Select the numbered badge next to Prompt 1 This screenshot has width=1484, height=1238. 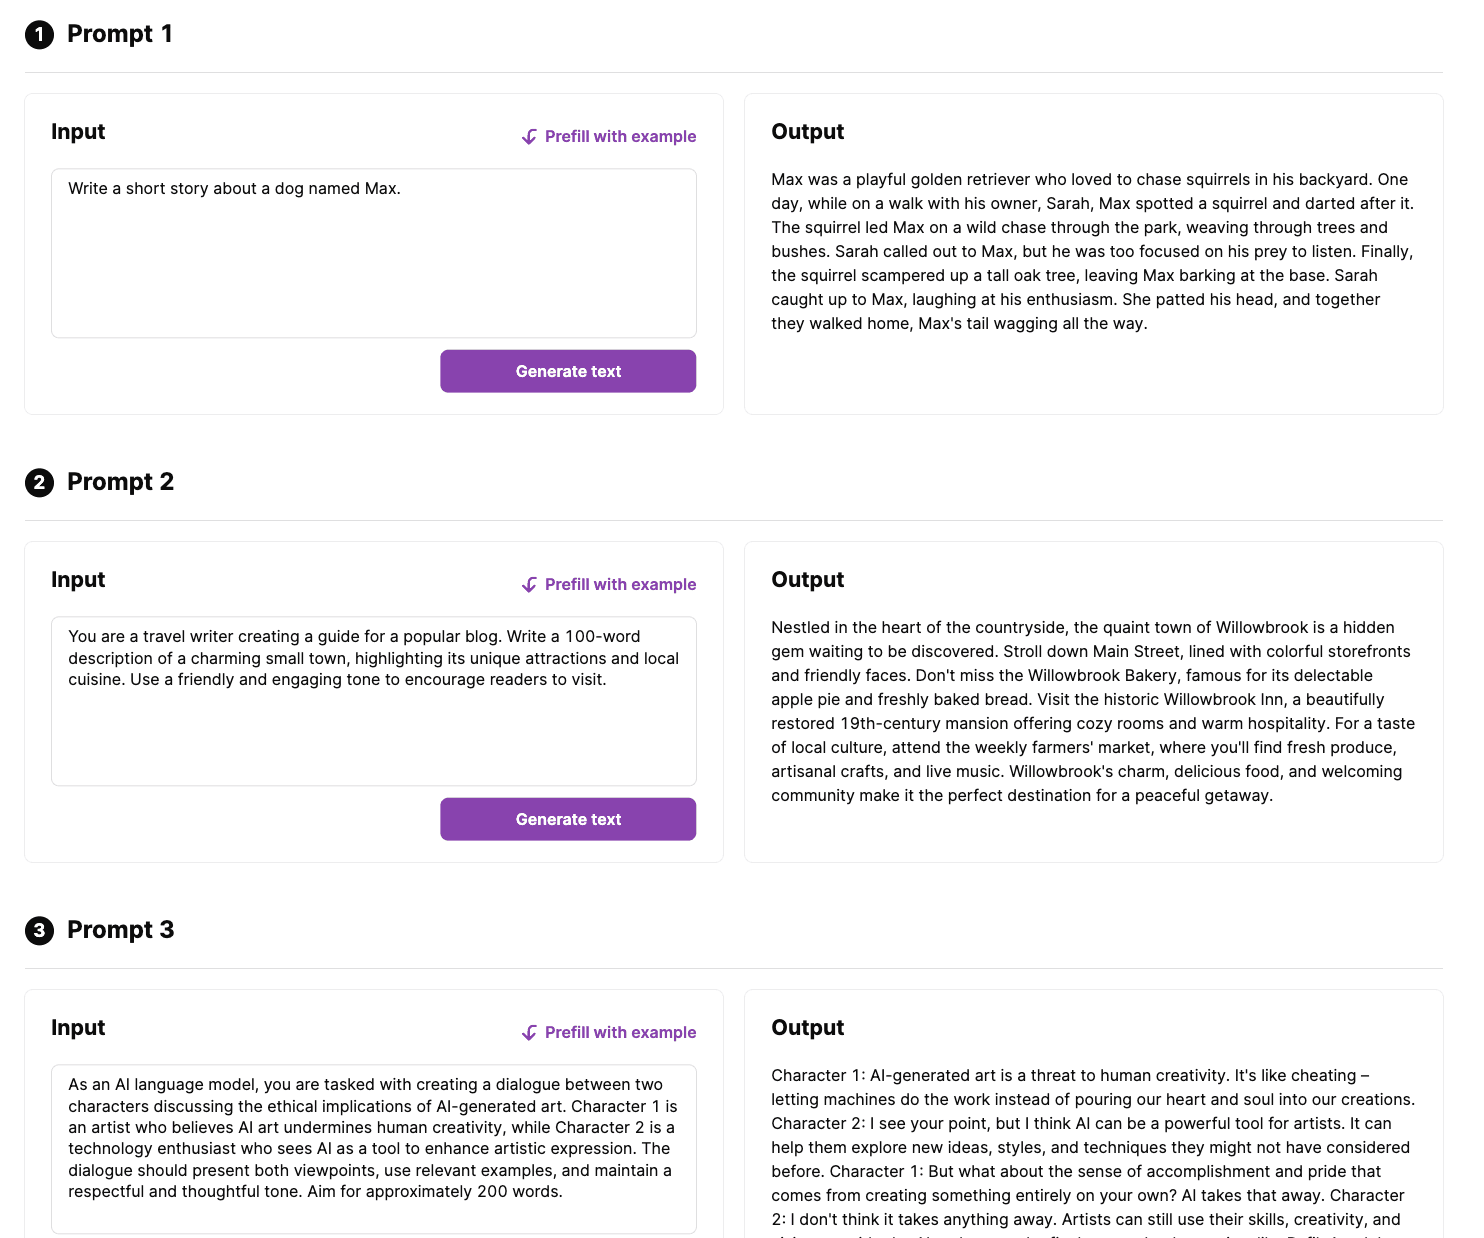pyautogui.click(x=39, y=34)
